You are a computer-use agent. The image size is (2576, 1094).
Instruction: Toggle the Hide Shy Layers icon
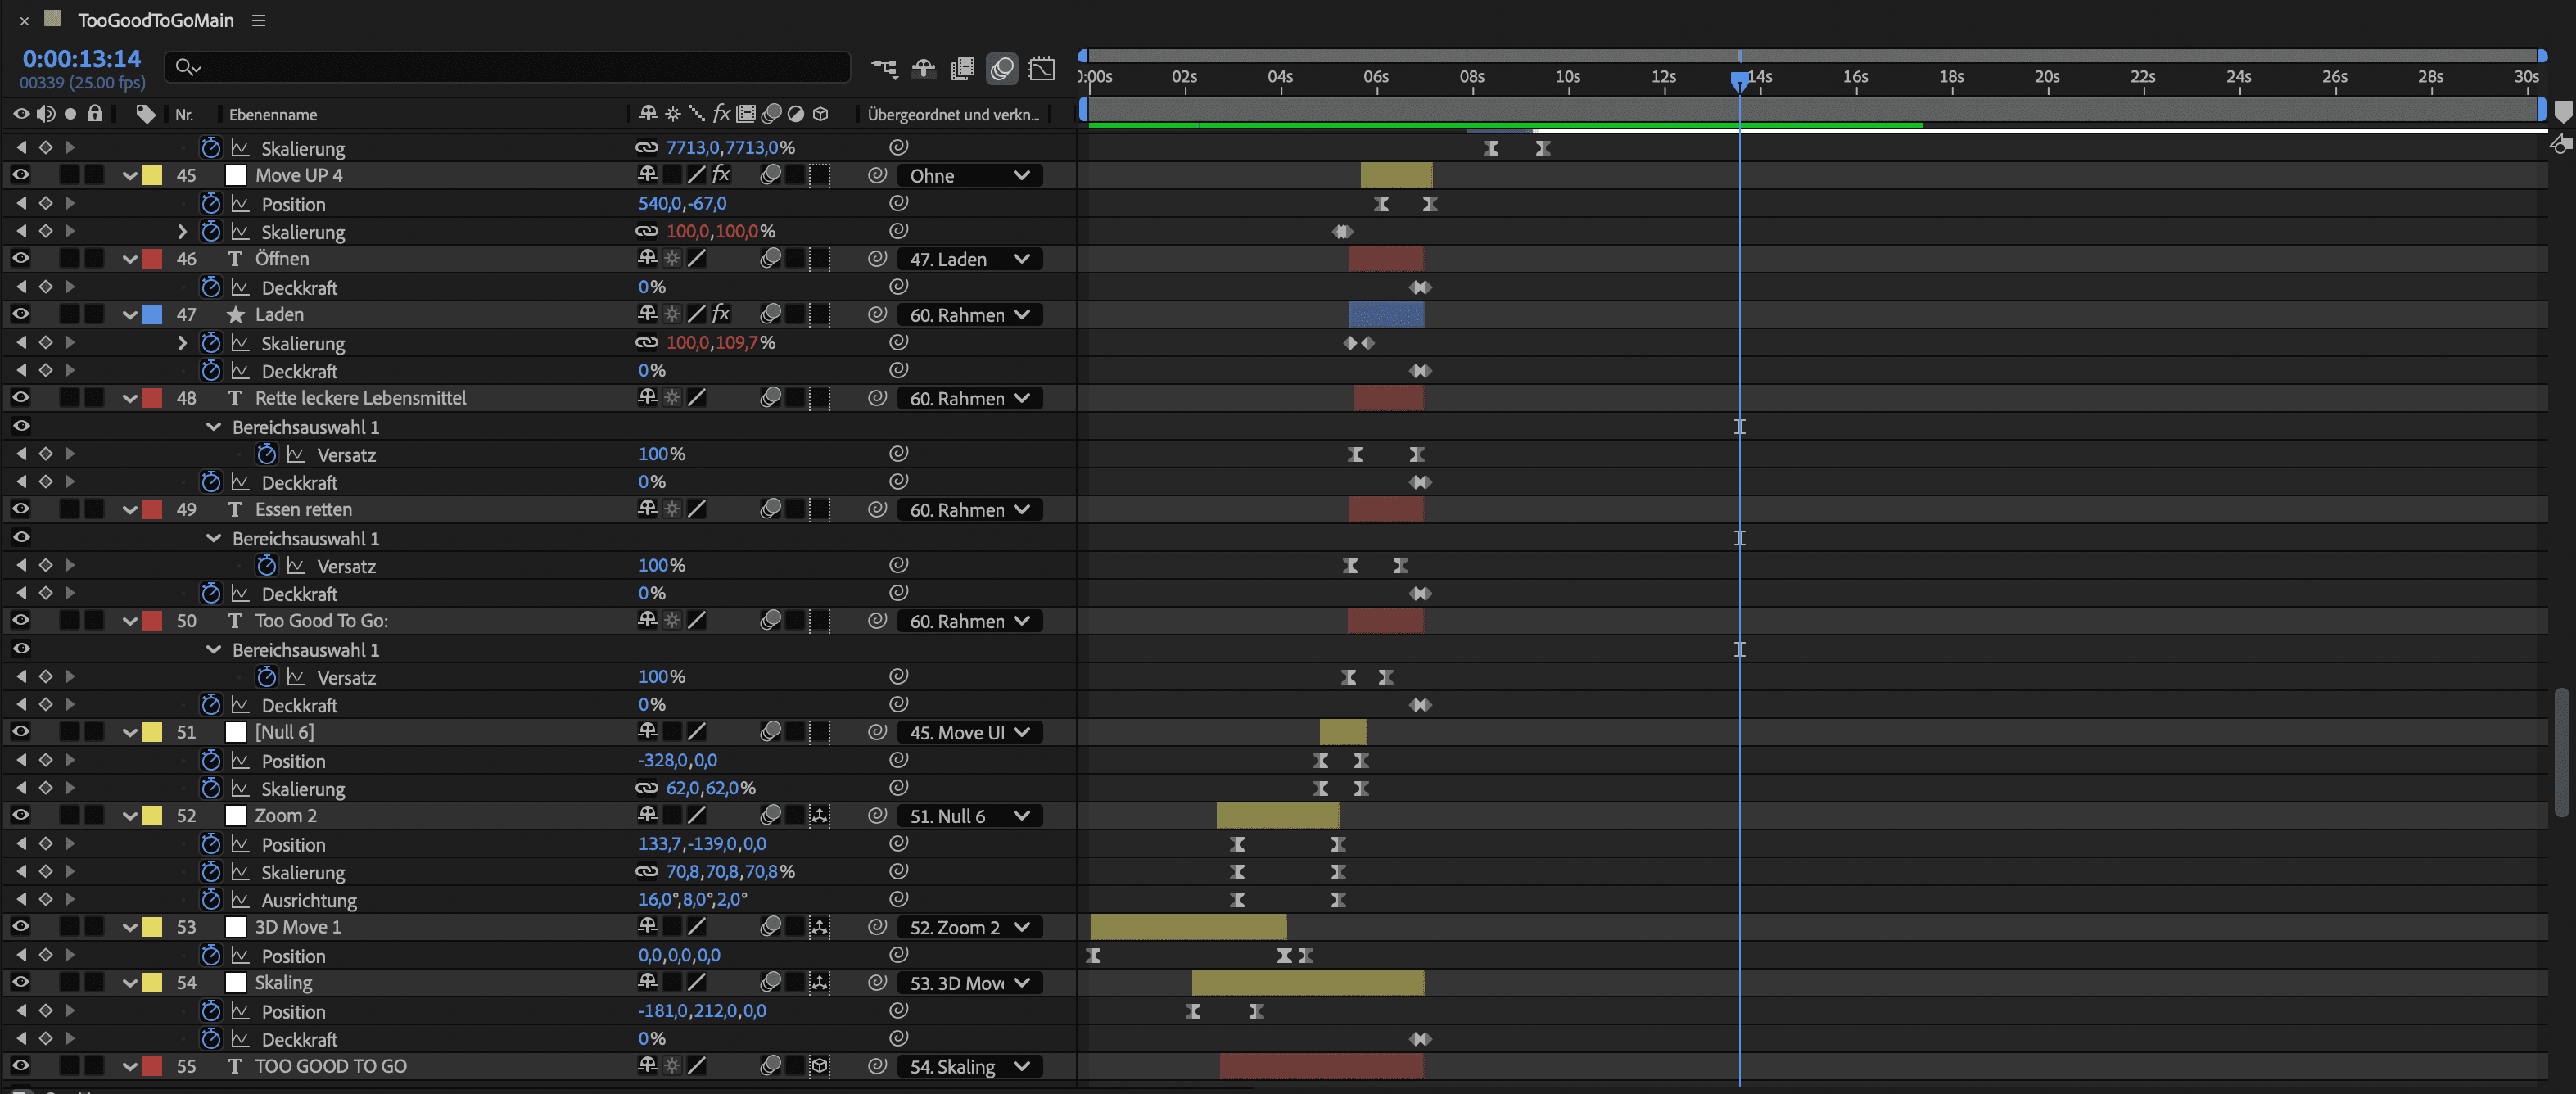coord(923,68)
